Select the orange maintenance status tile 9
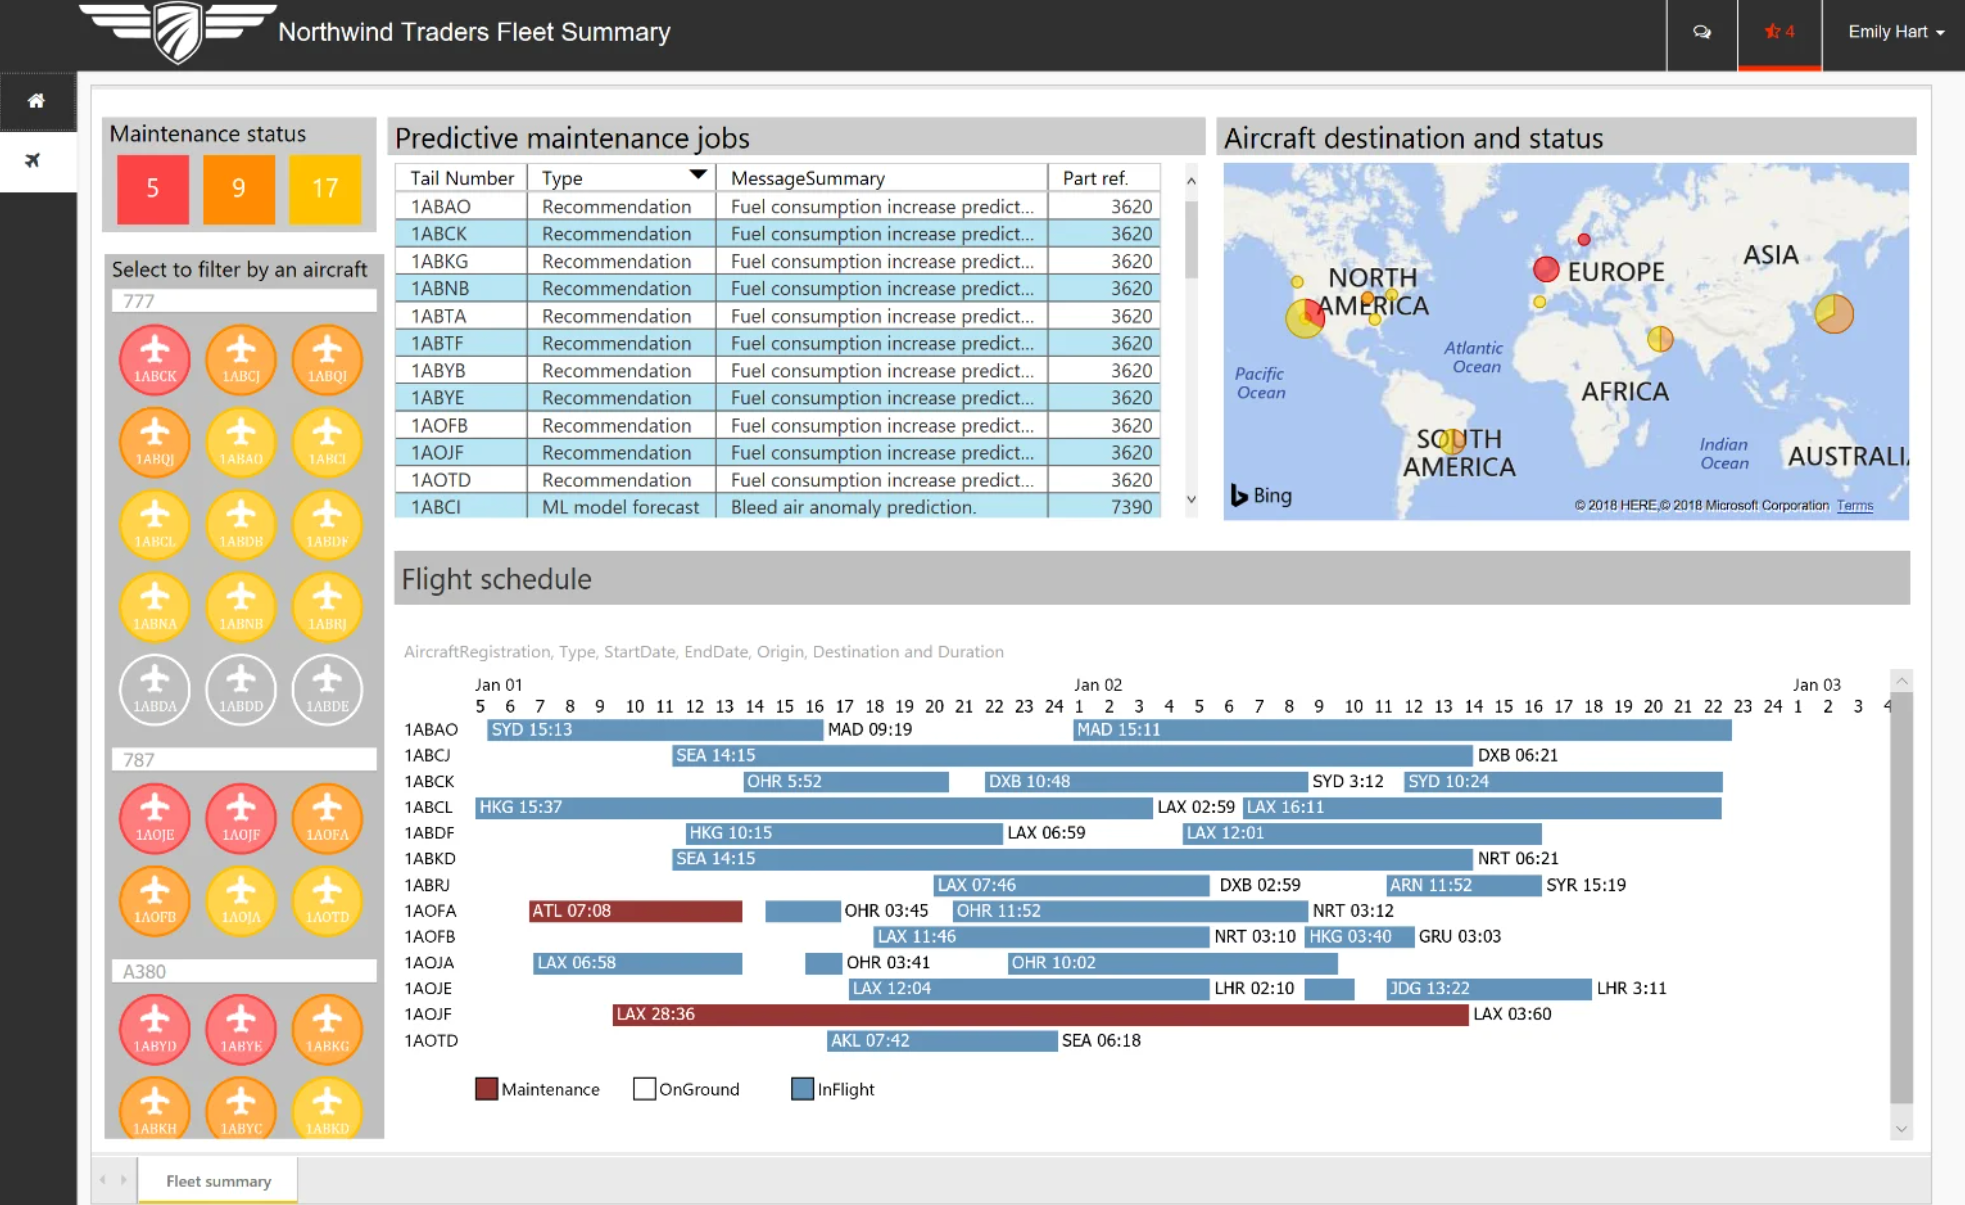This screenshot has height=1205, width=1965. pos(239,188)
